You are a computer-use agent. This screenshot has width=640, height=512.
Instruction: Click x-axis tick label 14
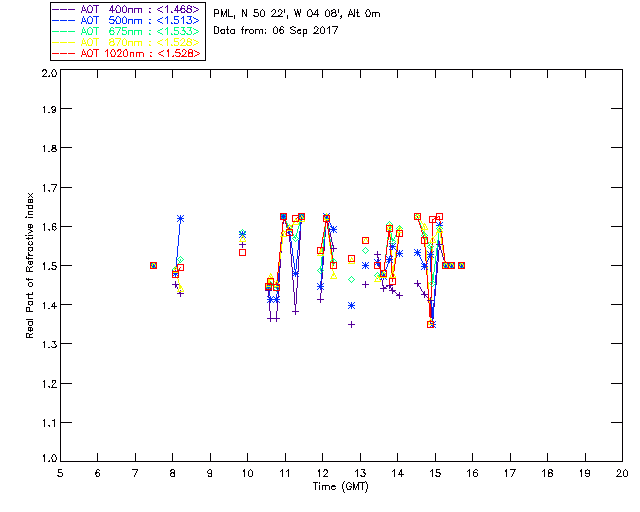[x=398, y=473]
